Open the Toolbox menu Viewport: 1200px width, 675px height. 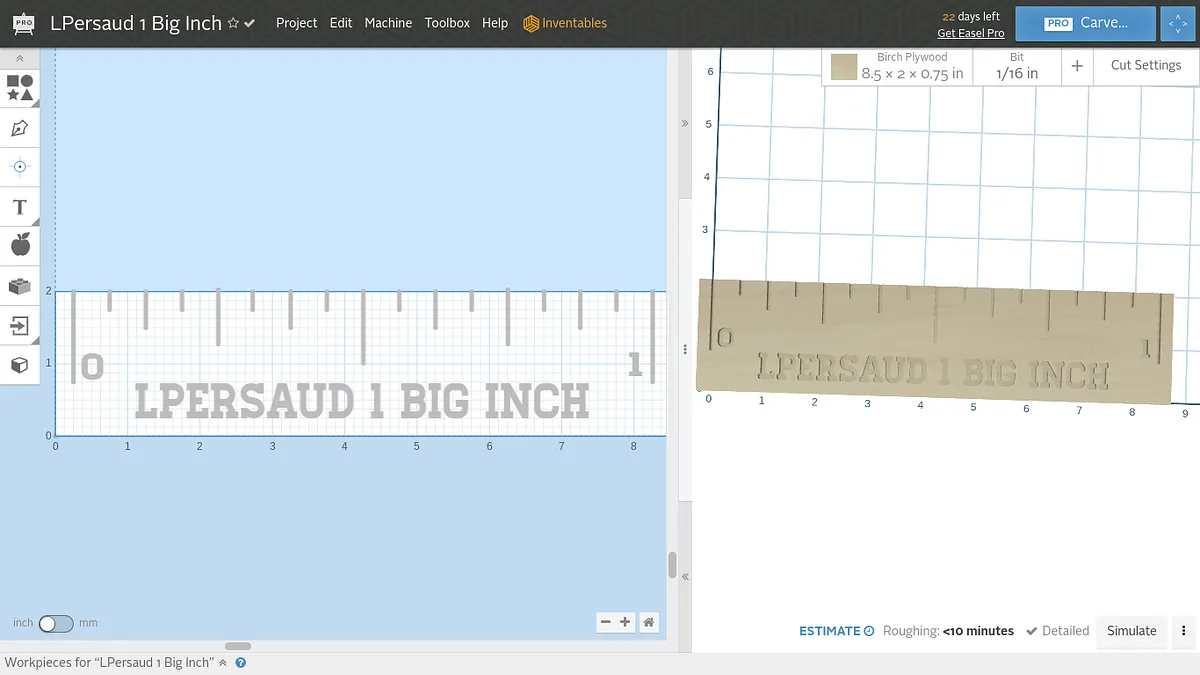pos(447,23)
